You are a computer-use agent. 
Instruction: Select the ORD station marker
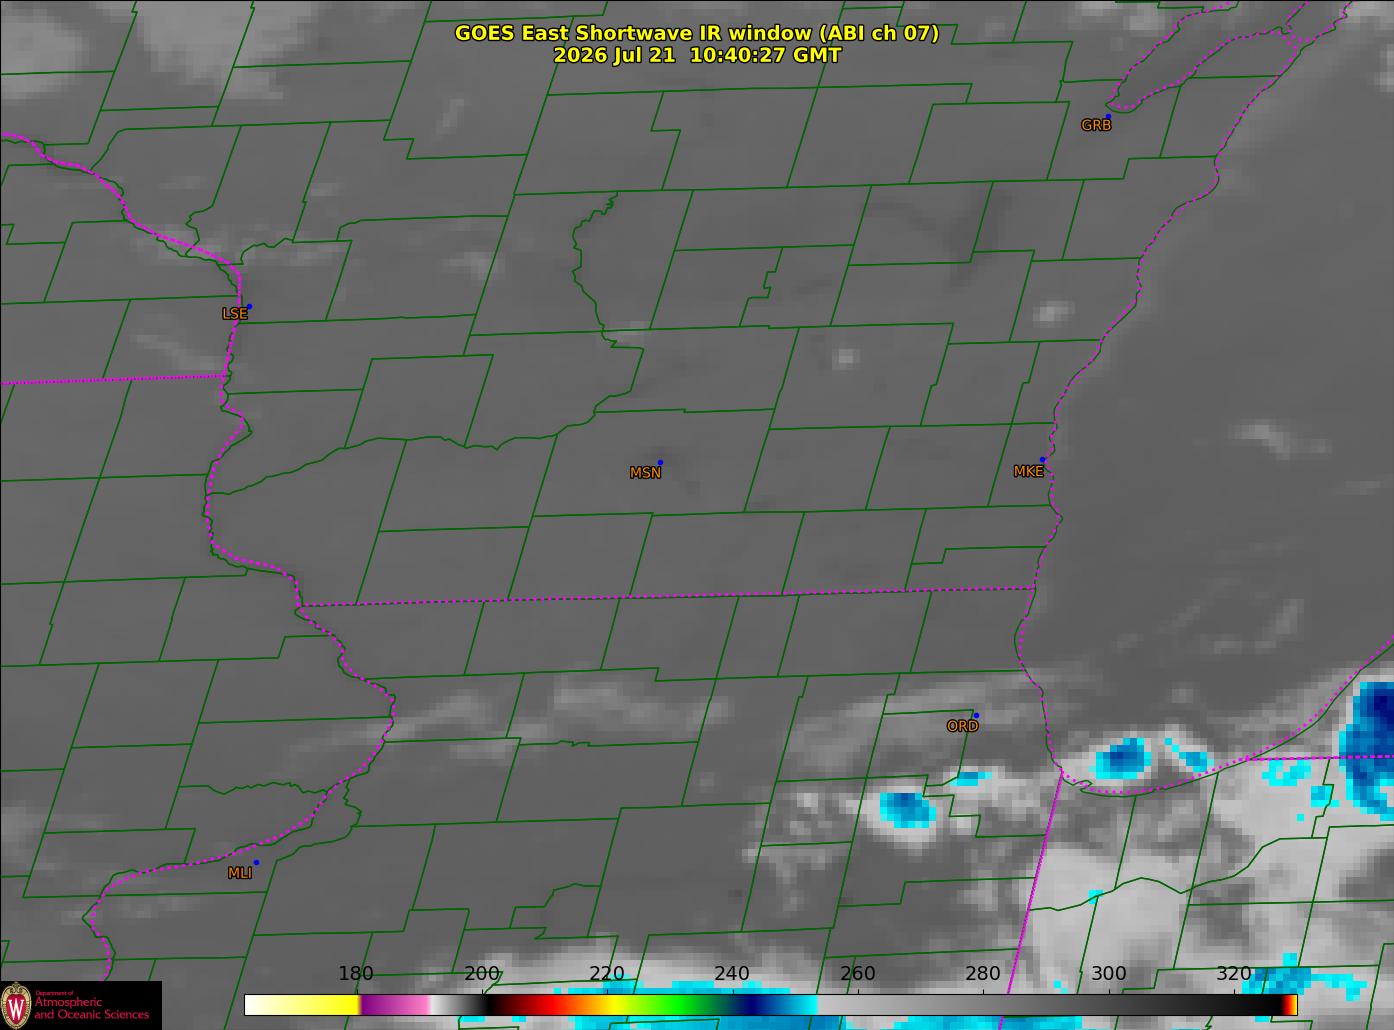pyautogui.click(x=976, y=716)
